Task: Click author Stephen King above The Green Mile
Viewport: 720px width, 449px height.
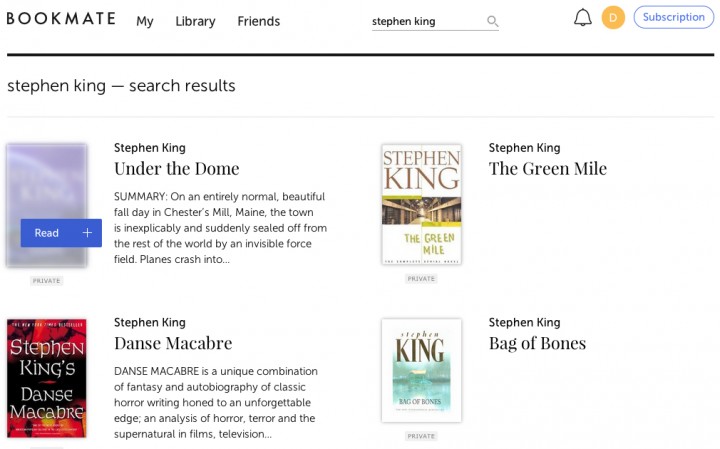Action: (x=524, y=148)
